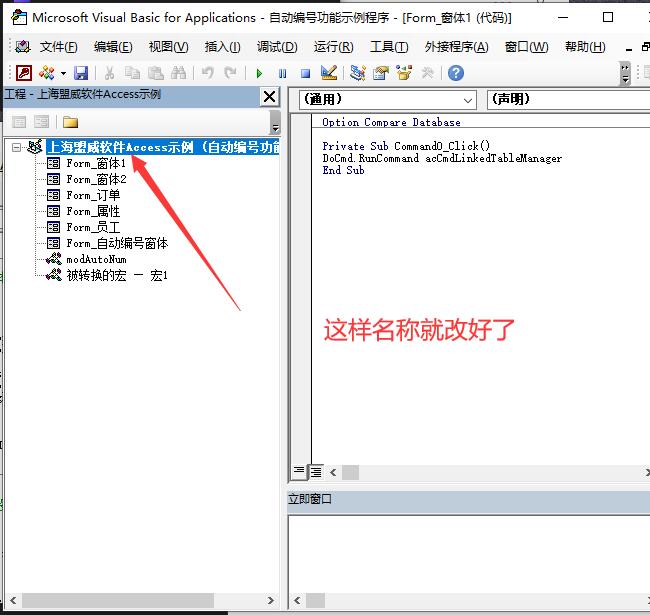The image size is (650, 615).
Task: Open the Properties Window toolbar icon
Action: coord(381,73)
